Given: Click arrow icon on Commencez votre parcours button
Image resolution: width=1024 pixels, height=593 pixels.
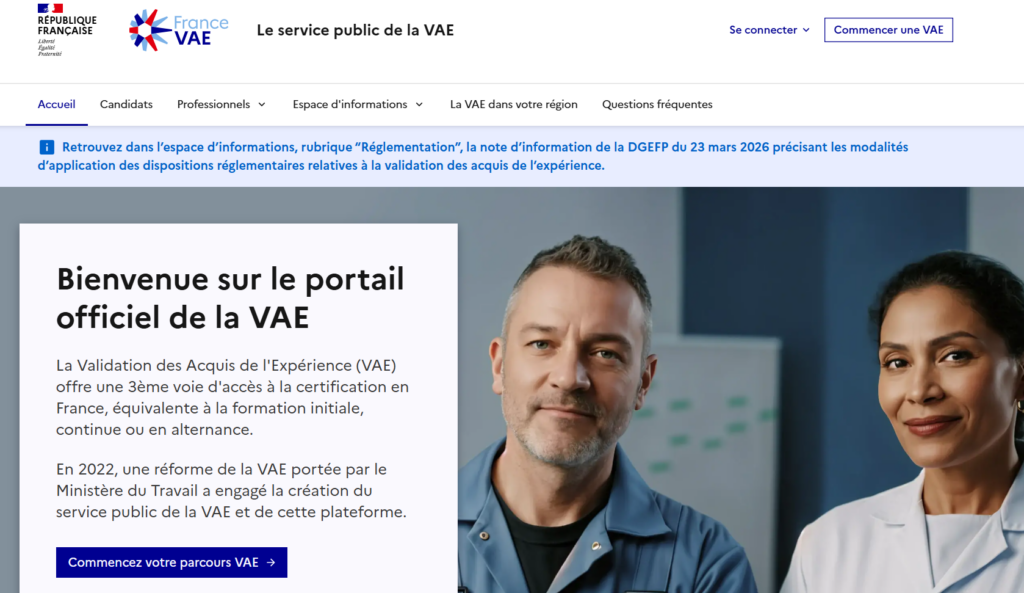Looking at the screenshot, I should pos(271,562).
